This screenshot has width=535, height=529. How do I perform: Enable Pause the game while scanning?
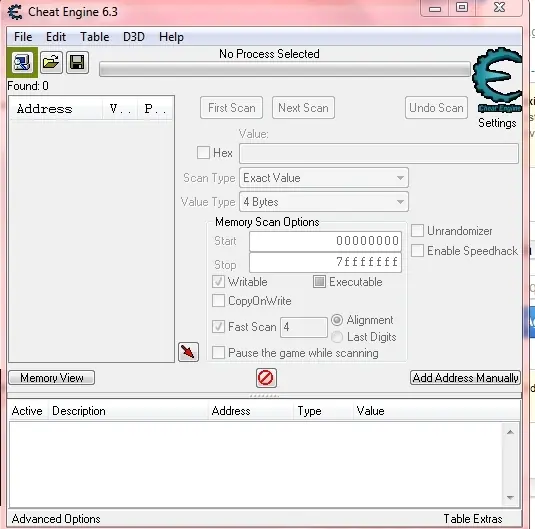[x=218, y=352]
